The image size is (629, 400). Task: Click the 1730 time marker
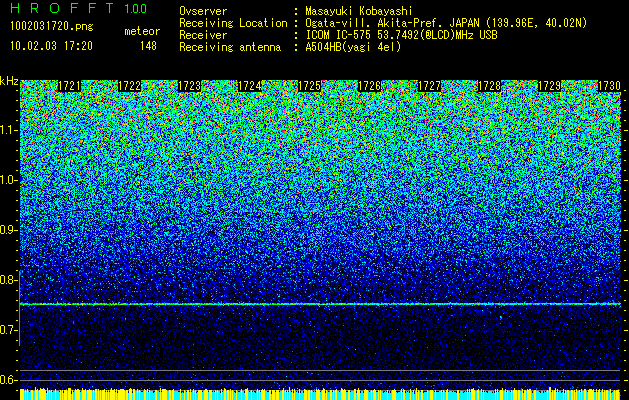609,86
